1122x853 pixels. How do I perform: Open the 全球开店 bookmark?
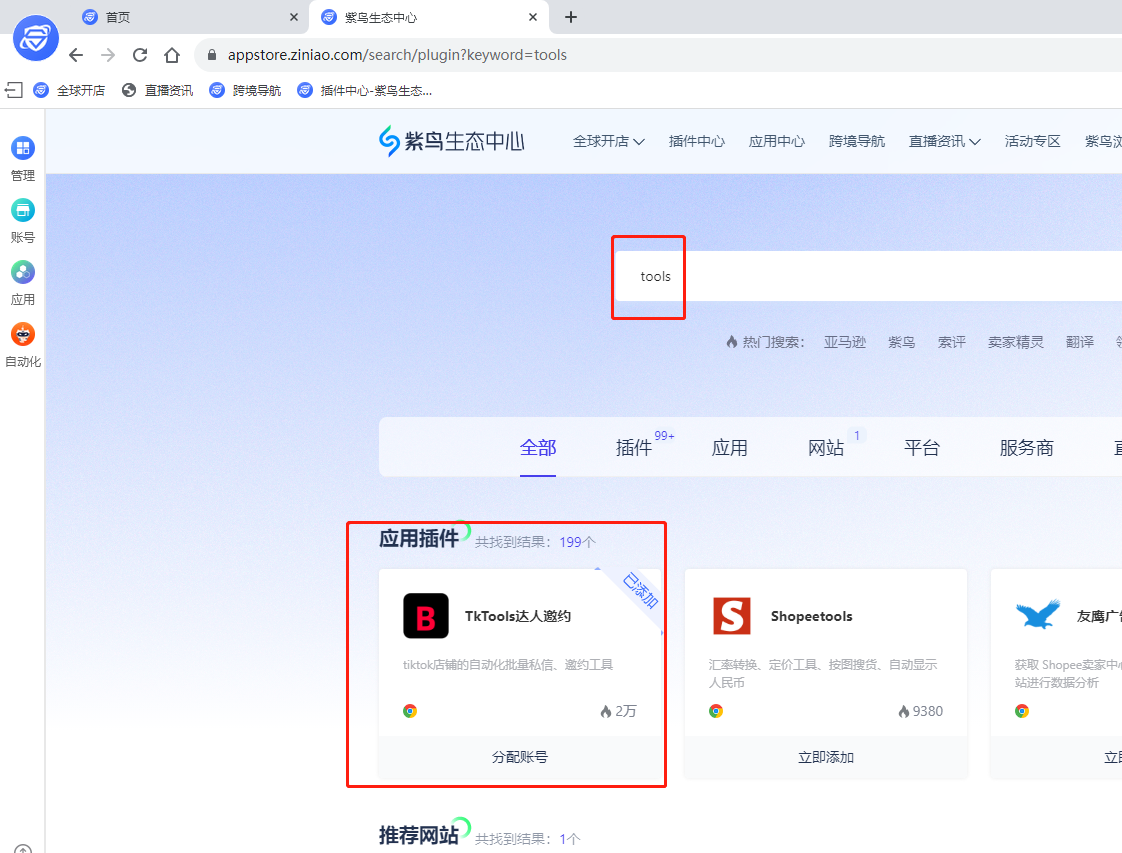pyautogui.click(x=69, y=90)
